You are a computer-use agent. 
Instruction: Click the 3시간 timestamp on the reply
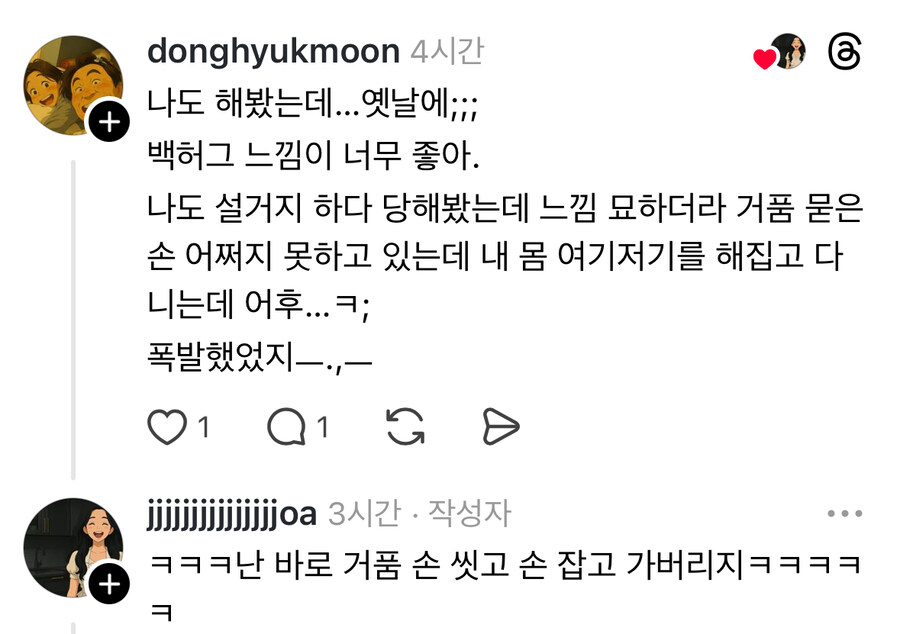(364, 514)
